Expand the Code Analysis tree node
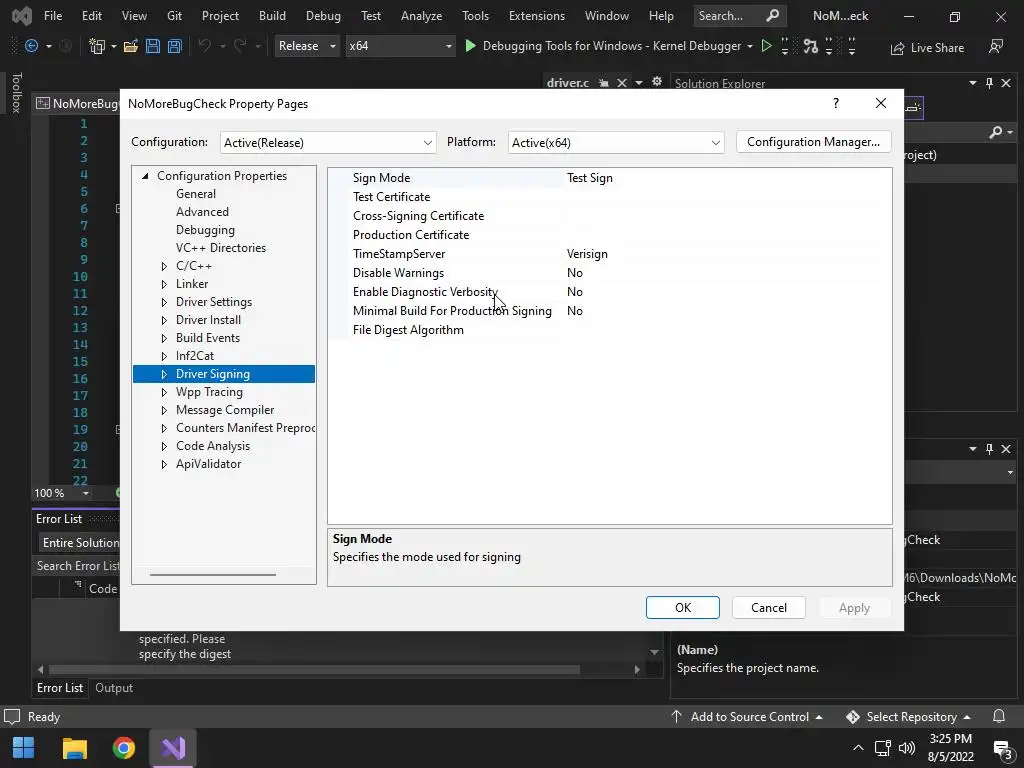The image size is (1024, 768). [x=164, y=446]
